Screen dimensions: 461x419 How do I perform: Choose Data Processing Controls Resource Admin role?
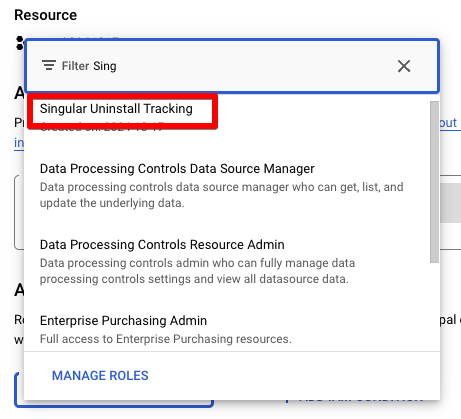point(162,245)
